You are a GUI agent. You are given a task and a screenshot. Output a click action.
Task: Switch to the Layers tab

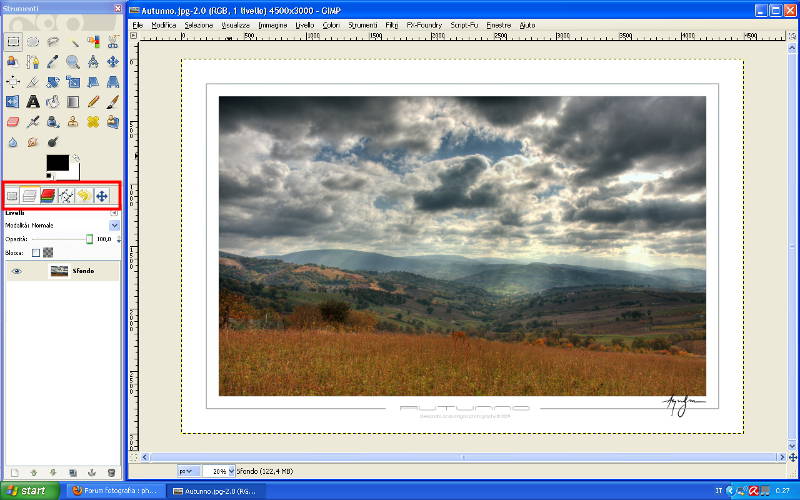[29, 195]
